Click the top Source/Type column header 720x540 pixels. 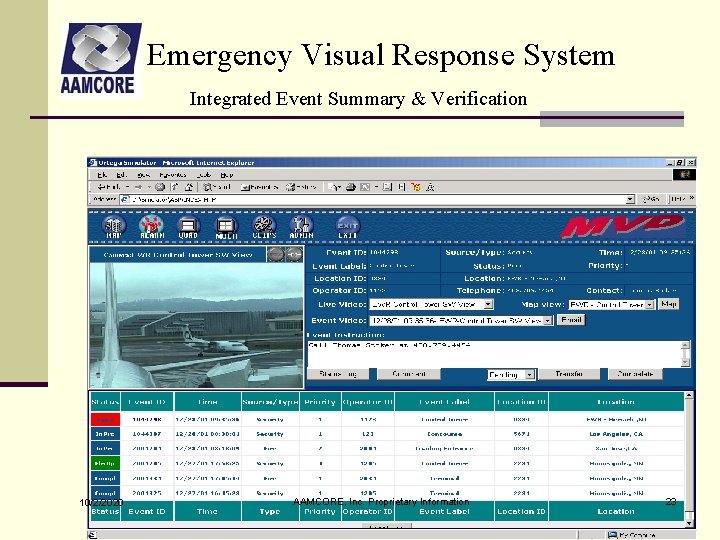tap(270, 402)
